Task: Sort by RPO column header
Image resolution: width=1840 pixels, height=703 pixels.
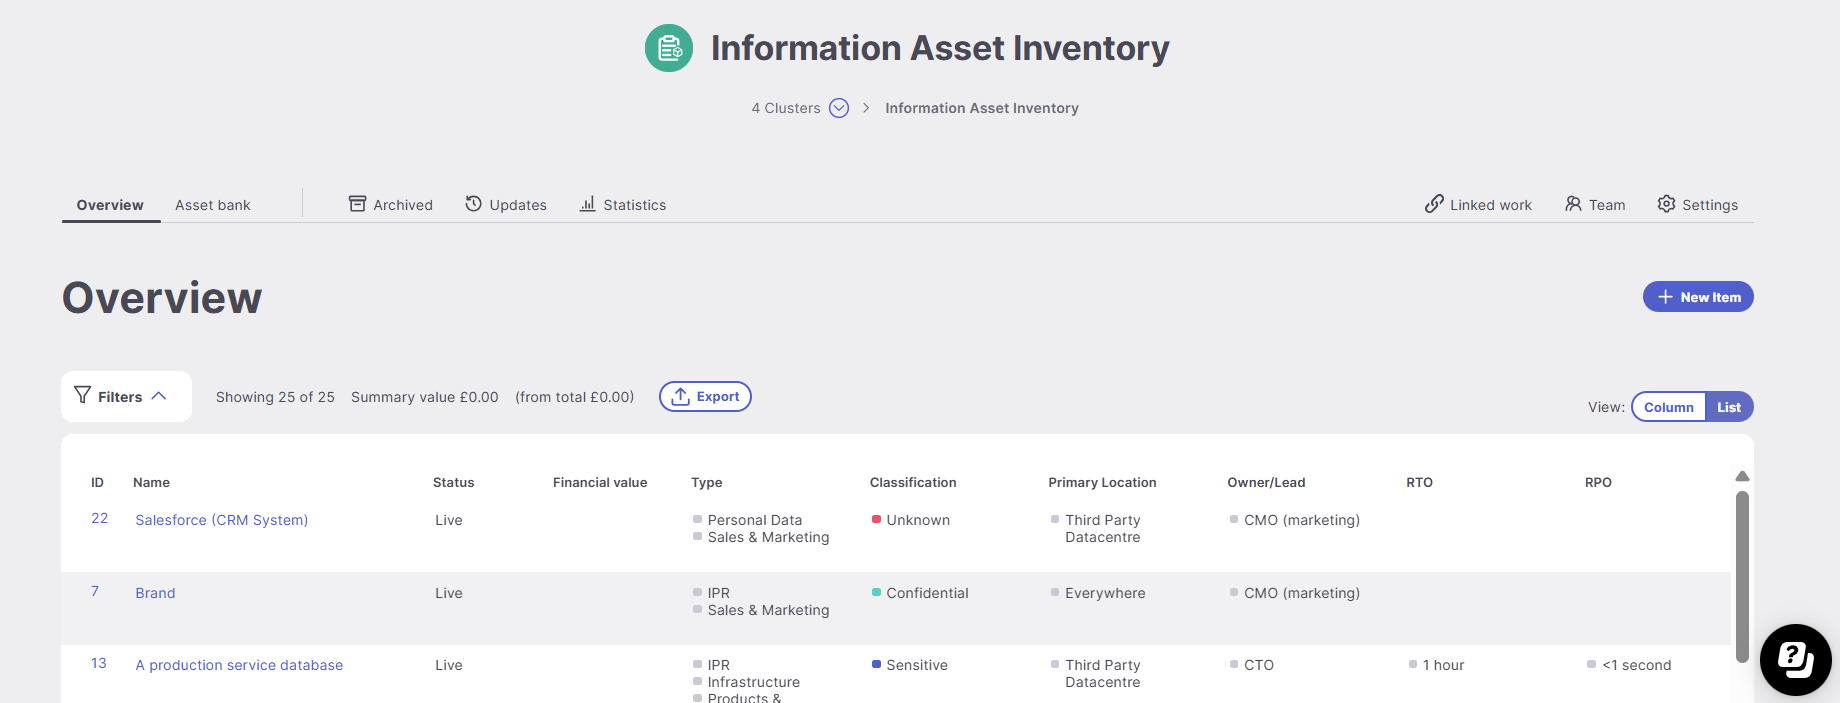Action: coord(1598,482)
